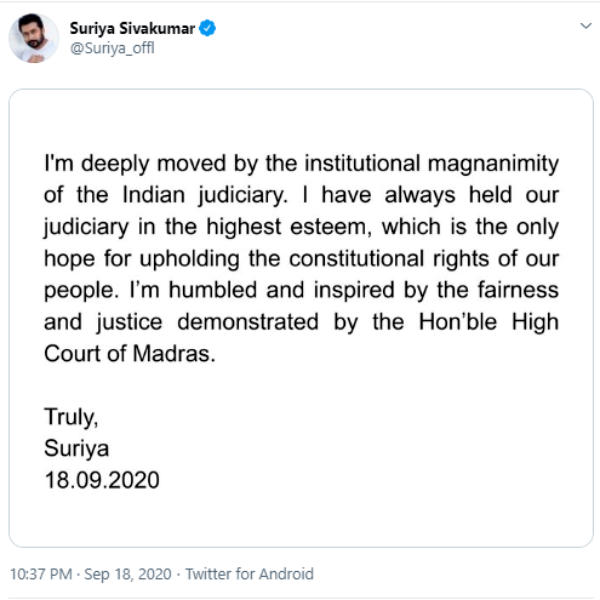This screenshot has height=600, width=600.
Task: Click the phrase highest esteem
Action: click(289, 227)
